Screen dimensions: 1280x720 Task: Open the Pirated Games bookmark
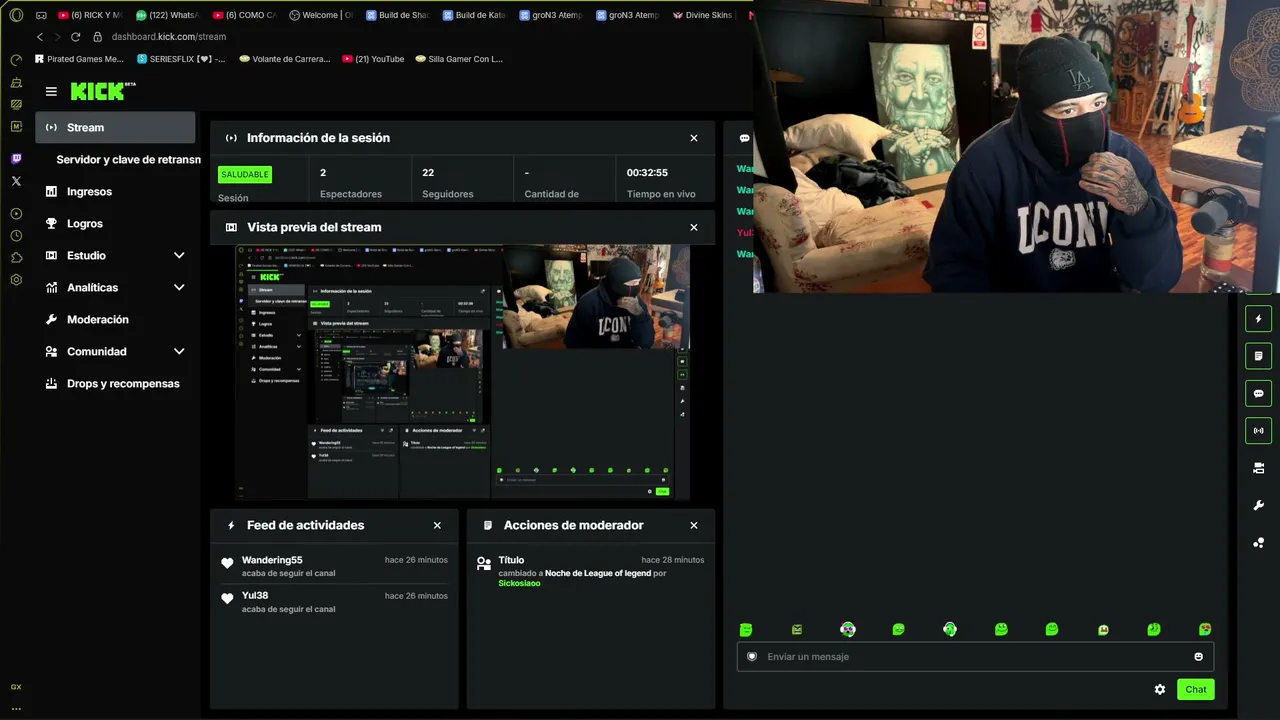(79, 59)
